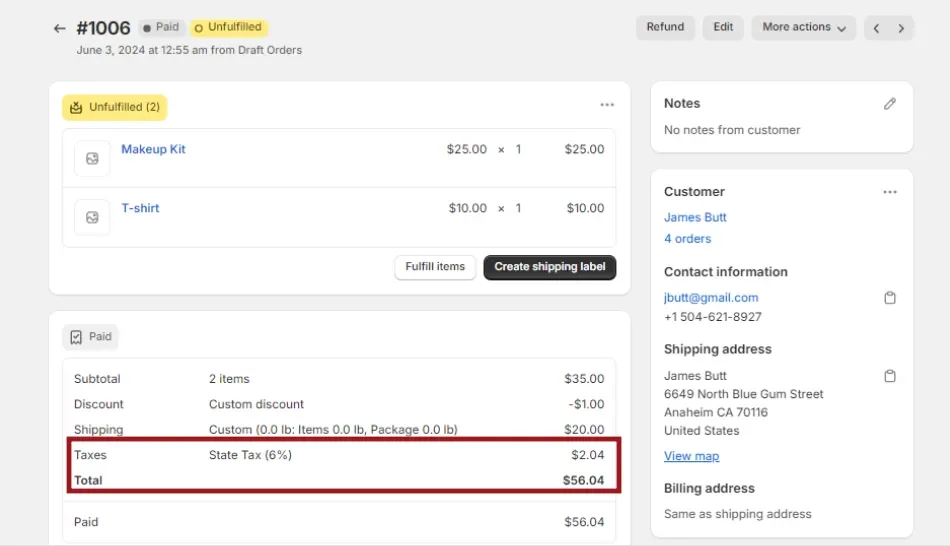This screenshot has height=546, width=950.
Task: Click the View map link
Action: tap(691, 456)
